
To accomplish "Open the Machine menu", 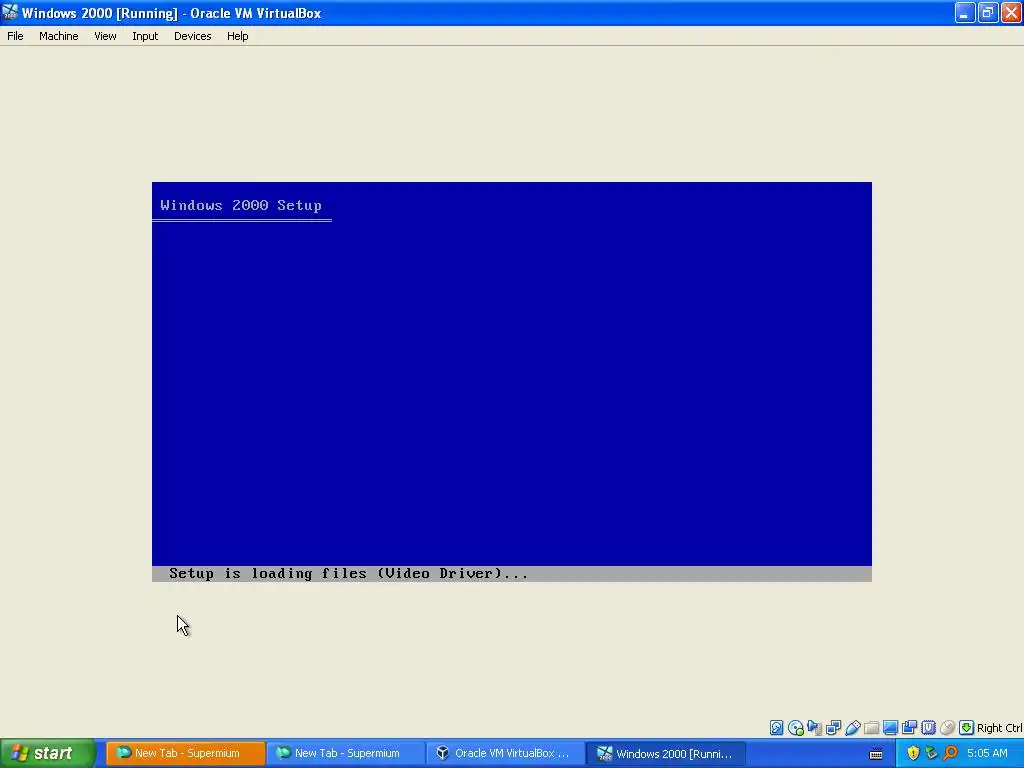I will 59,36.
